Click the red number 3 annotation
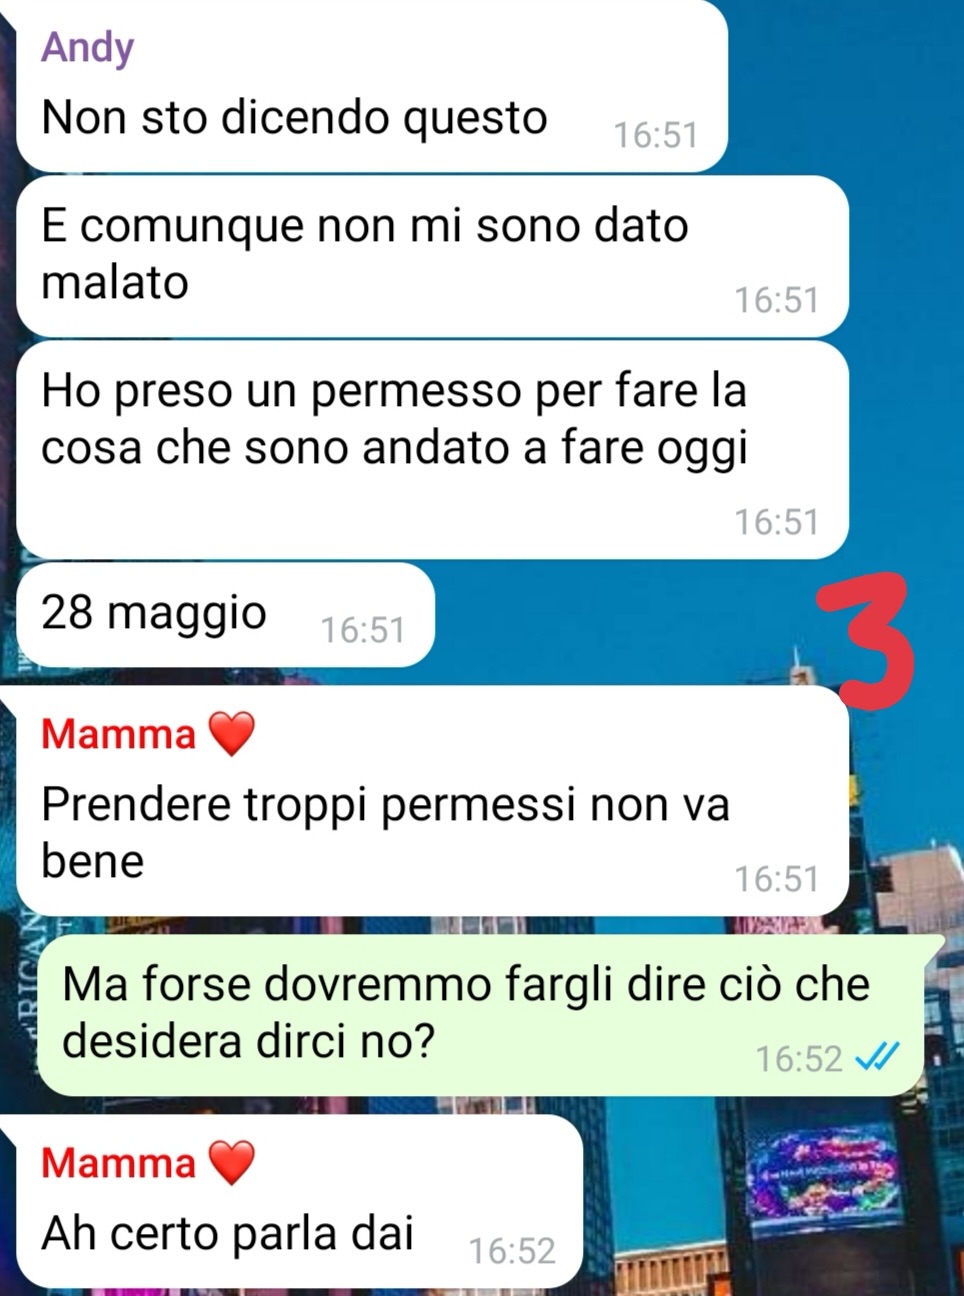Image resolution: width=964 pixels, height=1296 pixels. [868, 641]
